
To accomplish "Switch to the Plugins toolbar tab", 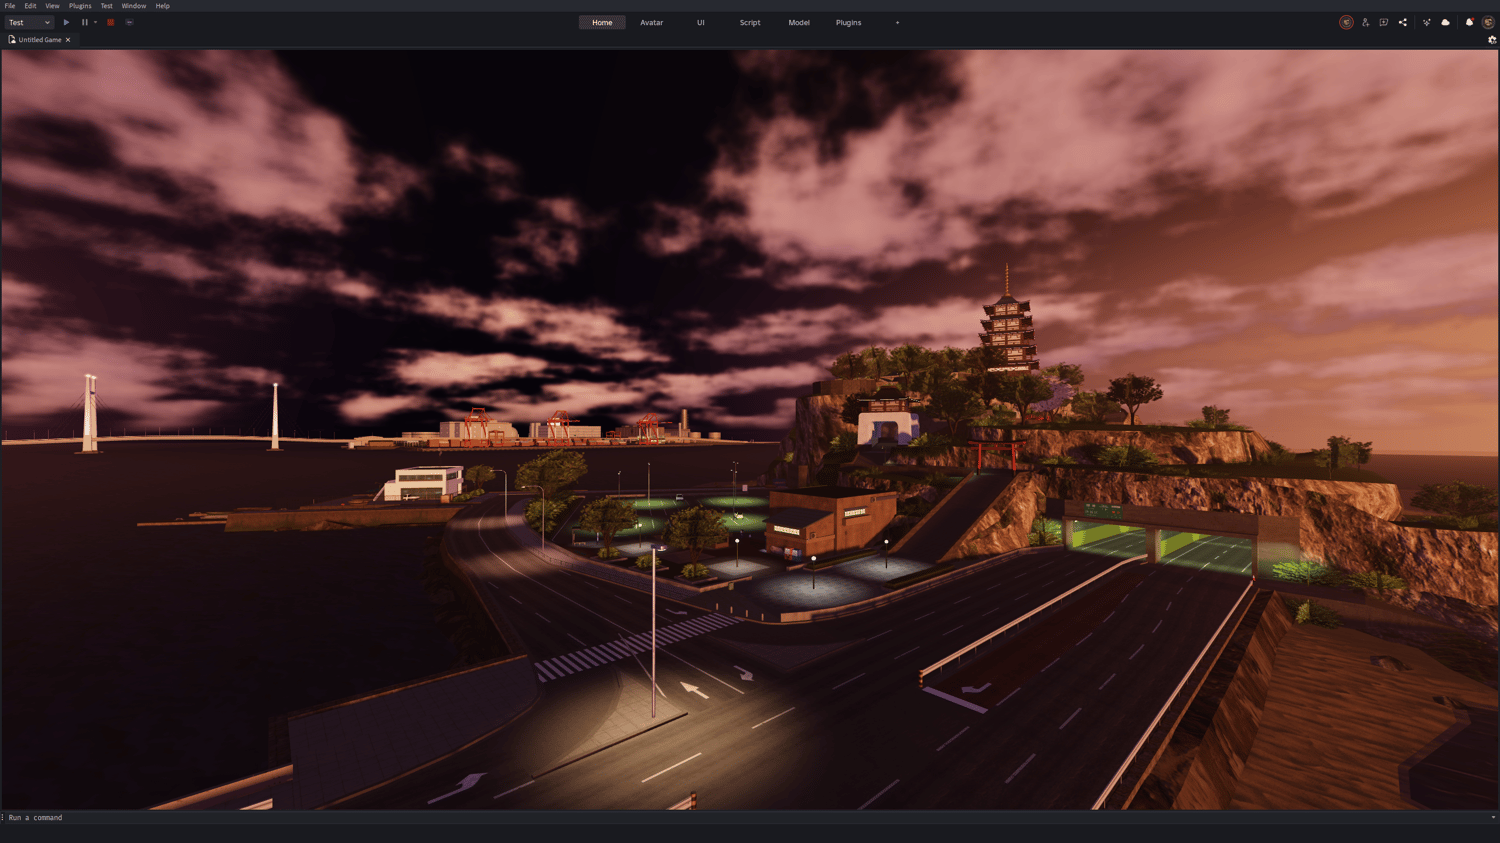I will (x=848, y=22).
